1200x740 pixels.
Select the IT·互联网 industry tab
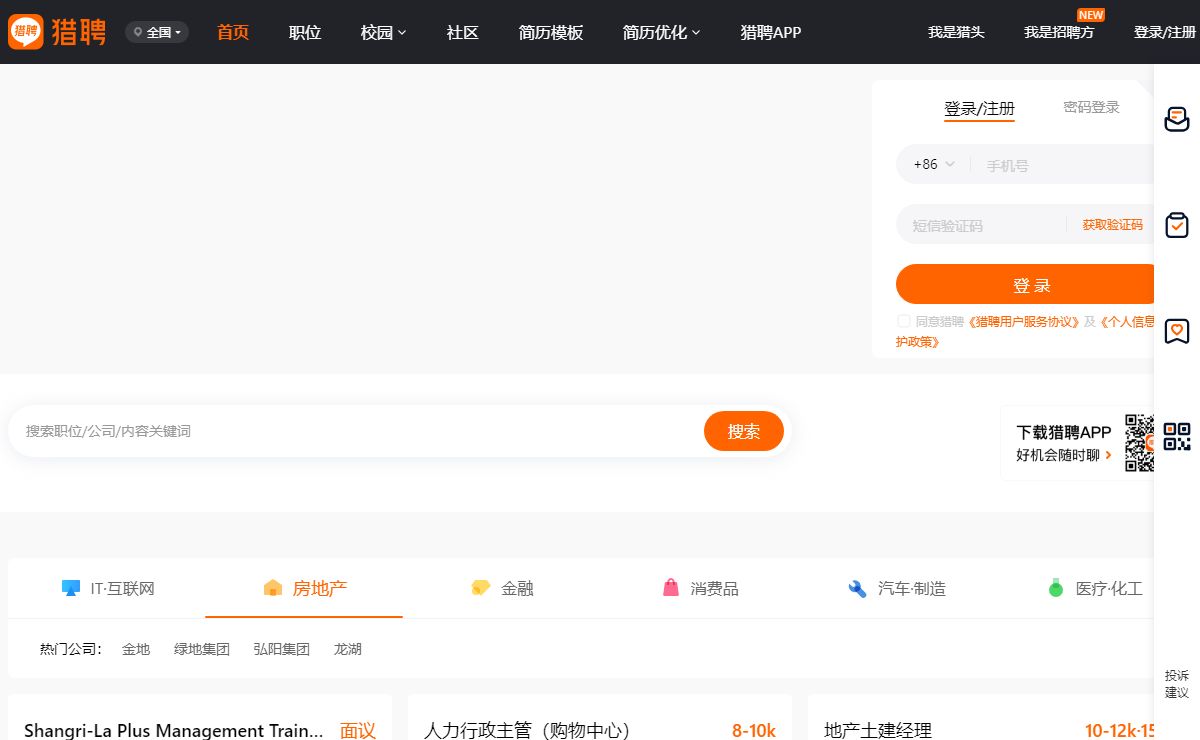click(108, 588)
